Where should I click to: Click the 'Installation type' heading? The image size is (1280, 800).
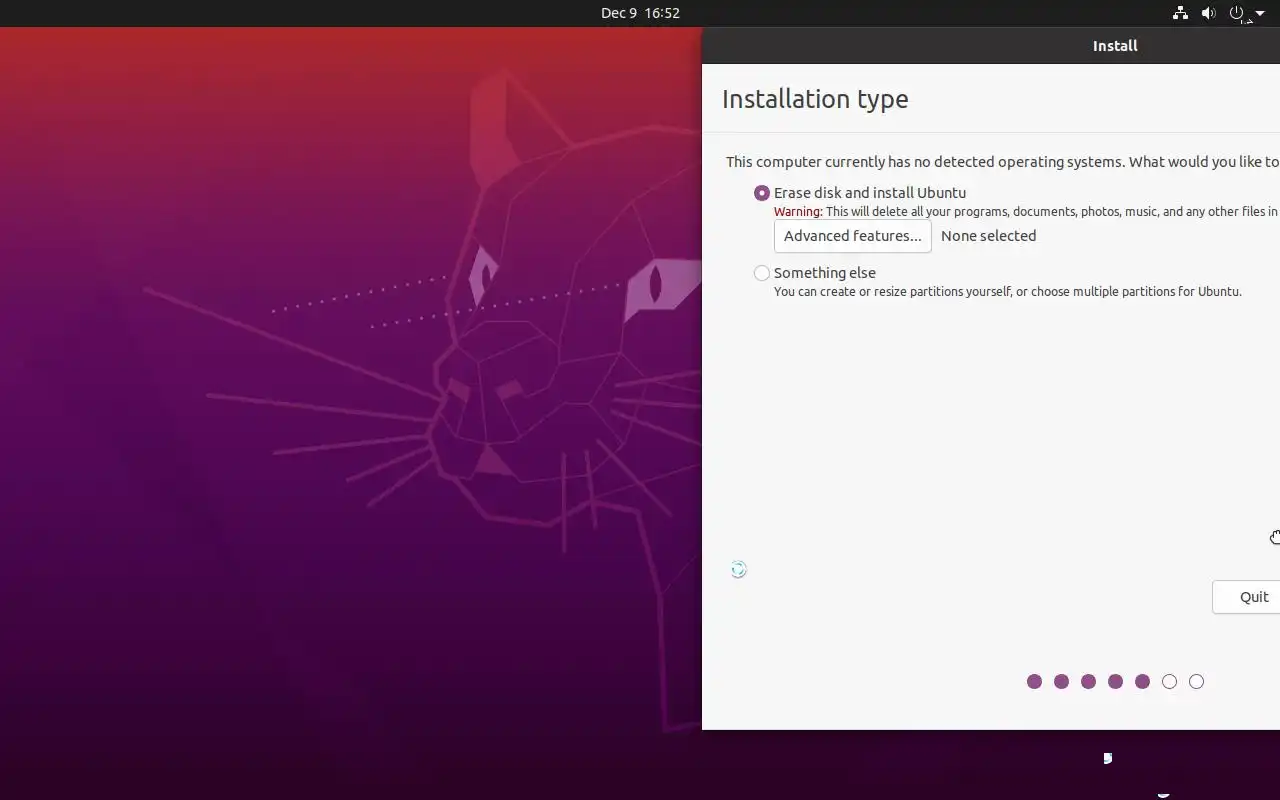pyautogui.click(x=815, y=99)
